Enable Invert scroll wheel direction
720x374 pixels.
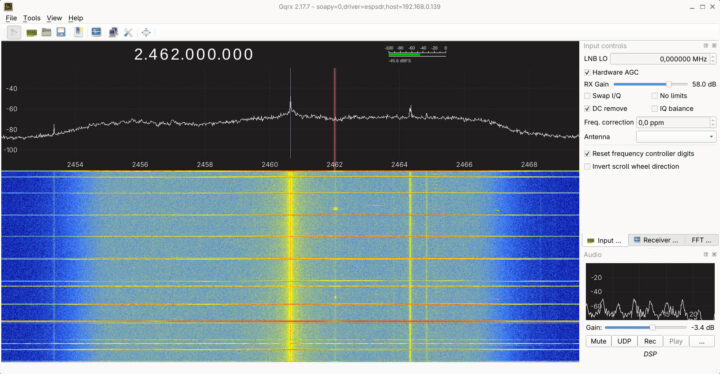[x=587, y=166]
